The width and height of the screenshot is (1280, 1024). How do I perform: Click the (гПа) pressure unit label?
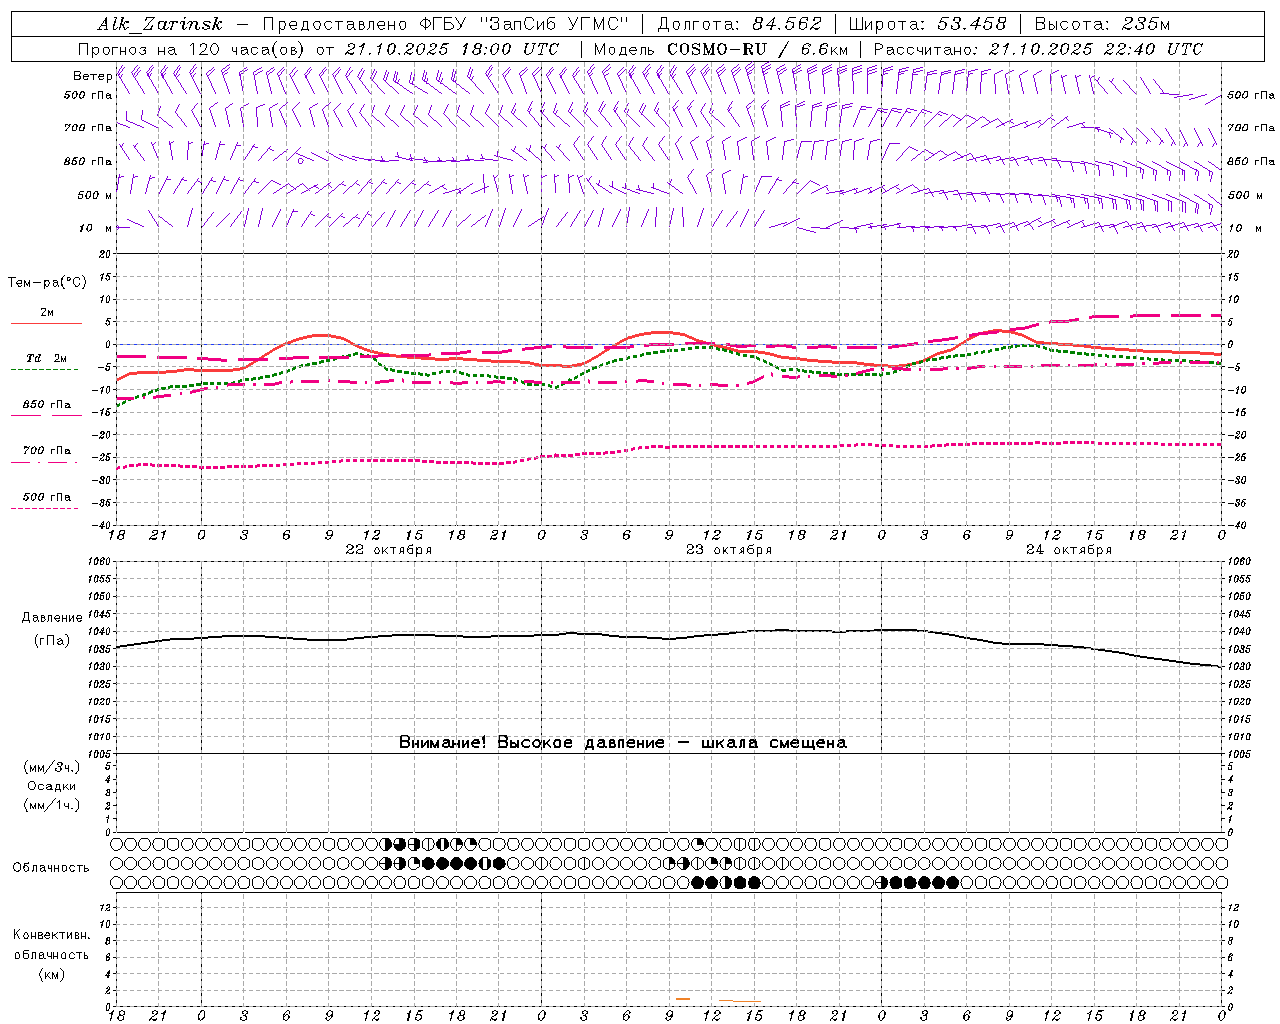[52, 640]
